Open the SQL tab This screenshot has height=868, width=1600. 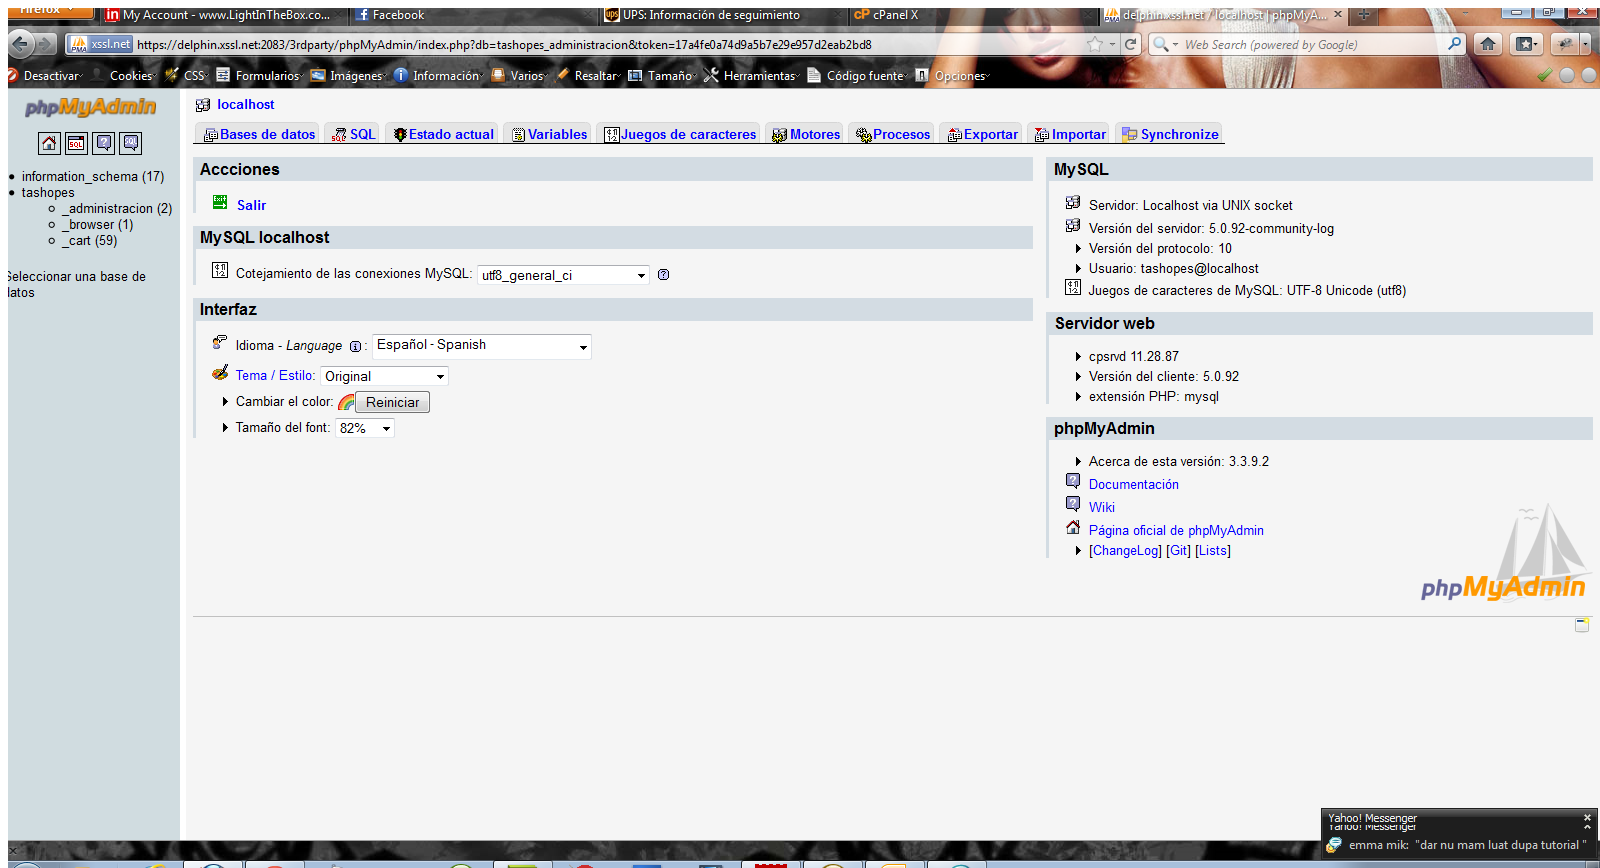354,134
